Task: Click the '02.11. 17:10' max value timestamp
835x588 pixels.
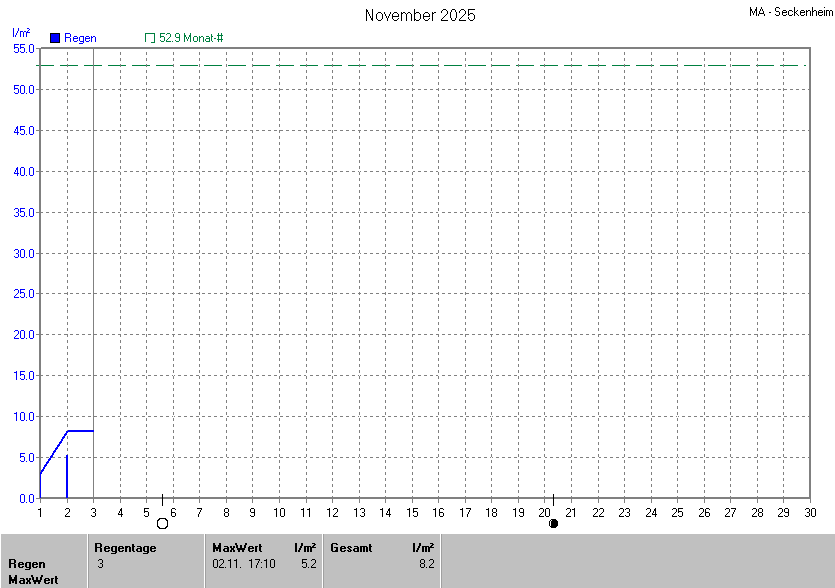Action: (244, 564)
